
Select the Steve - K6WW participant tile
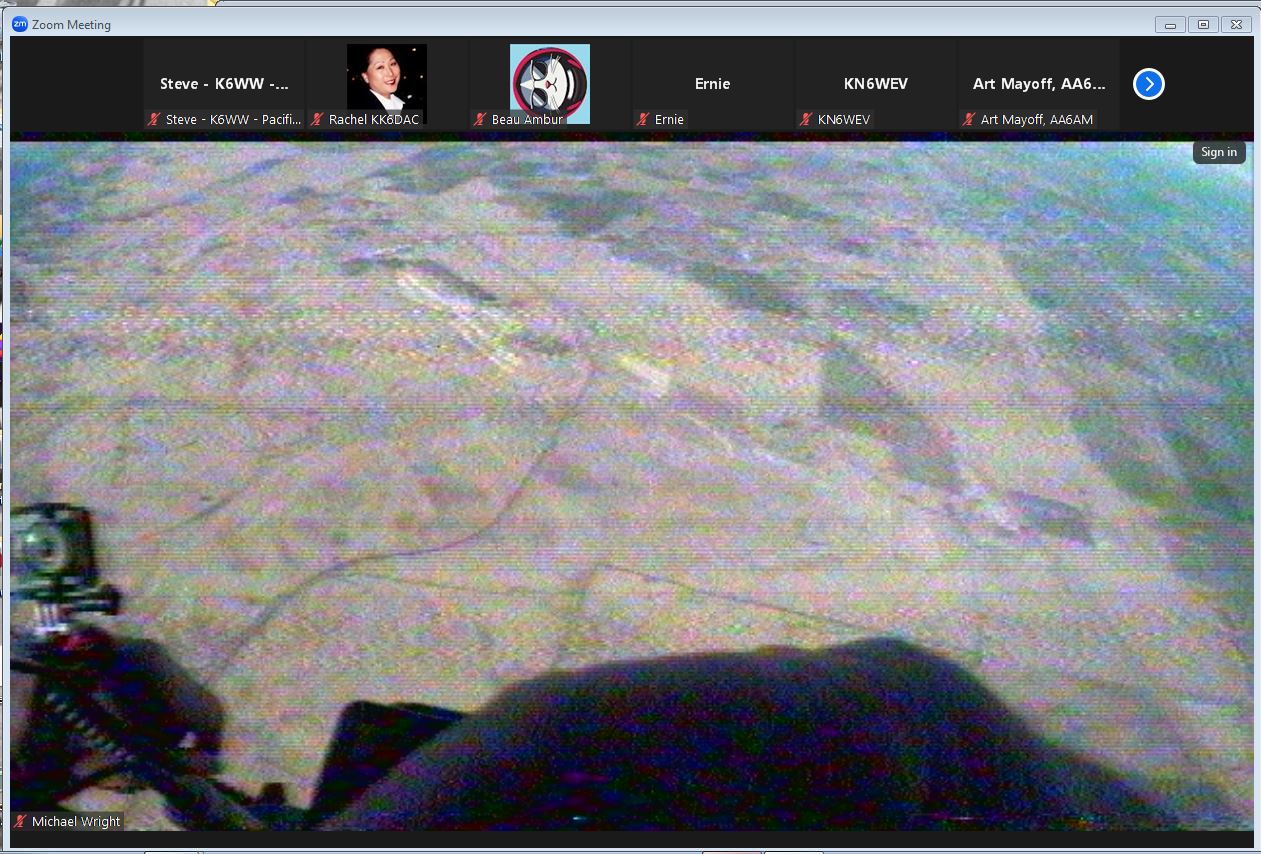coord(224,84)
